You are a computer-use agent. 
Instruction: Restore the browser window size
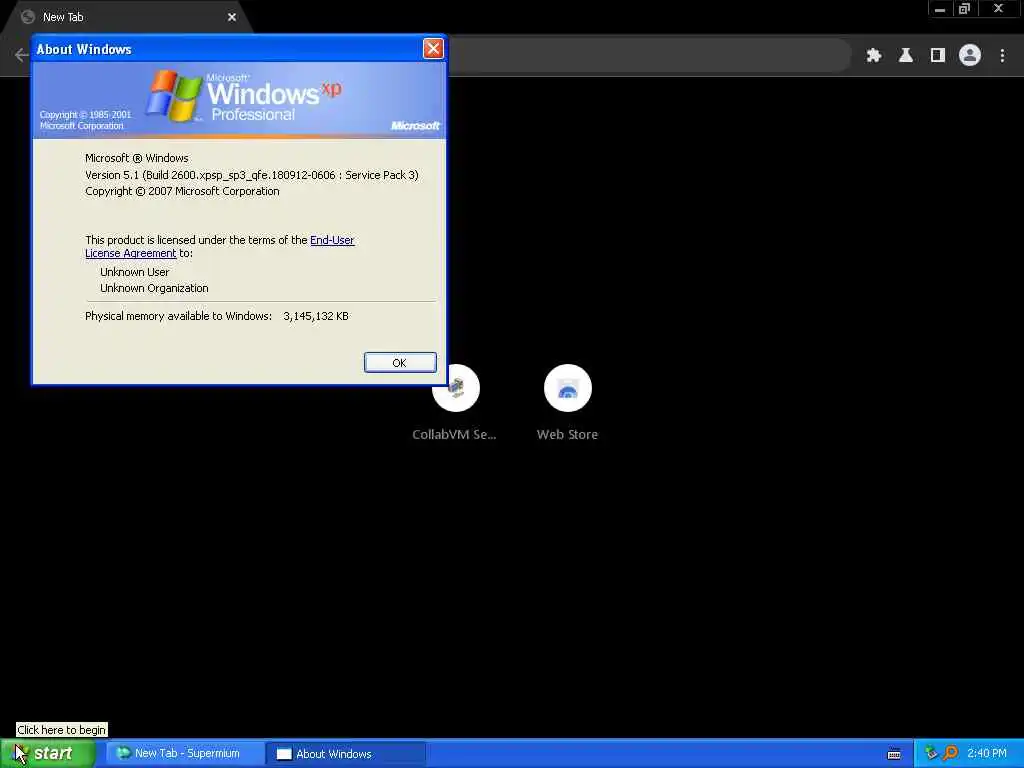click(x=964, y=9)
